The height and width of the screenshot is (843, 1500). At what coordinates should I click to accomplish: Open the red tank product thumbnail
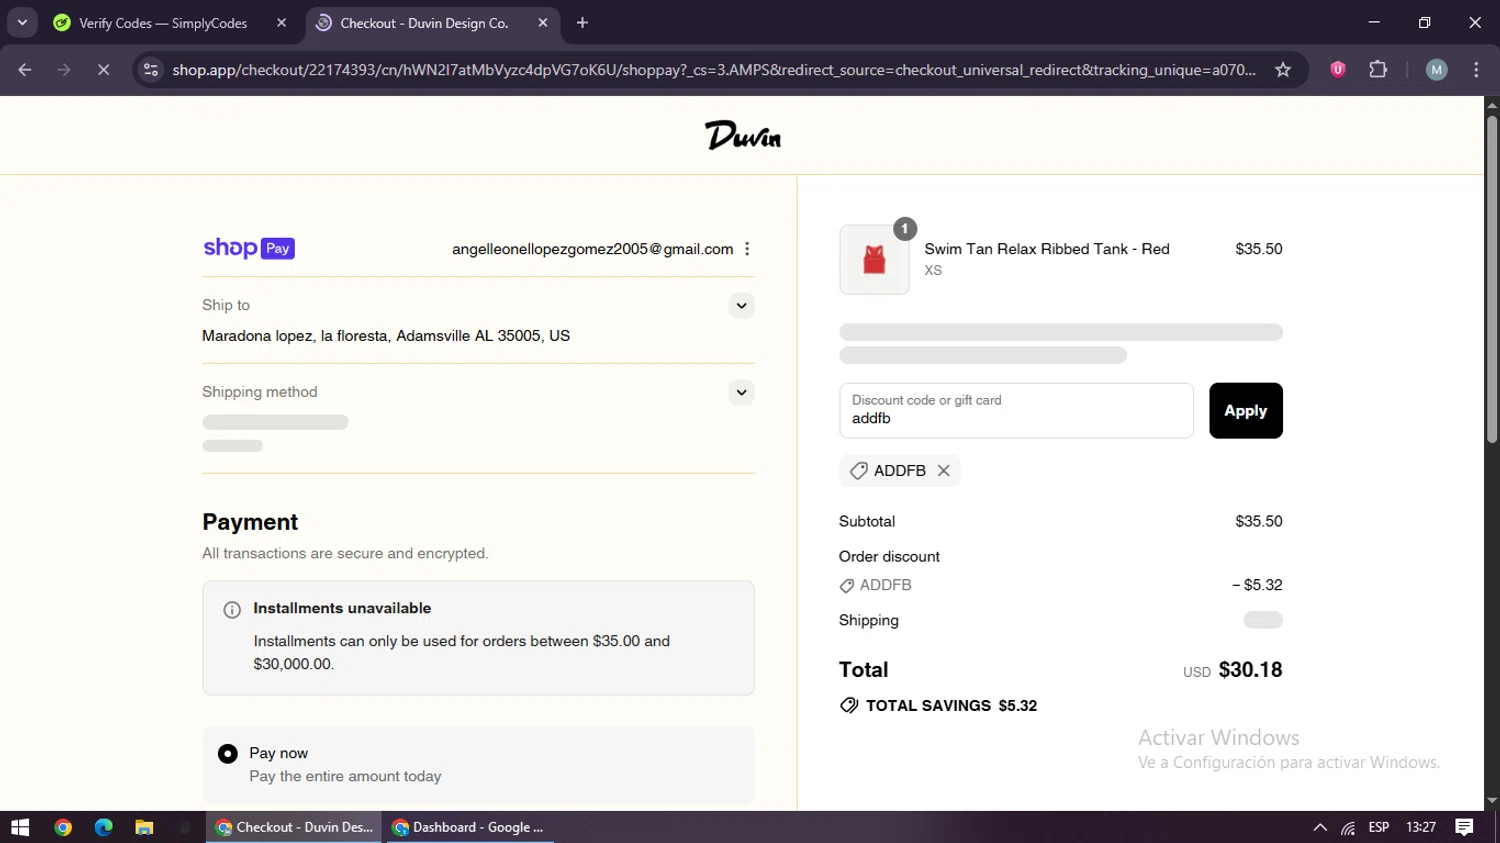(x=874, y=259)
